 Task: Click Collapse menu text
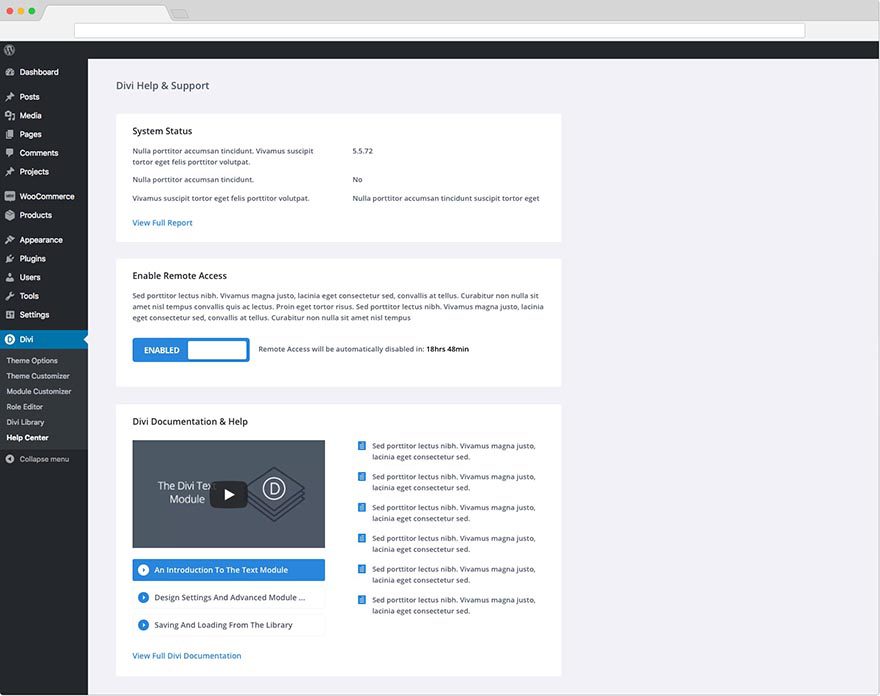(44, 459)
